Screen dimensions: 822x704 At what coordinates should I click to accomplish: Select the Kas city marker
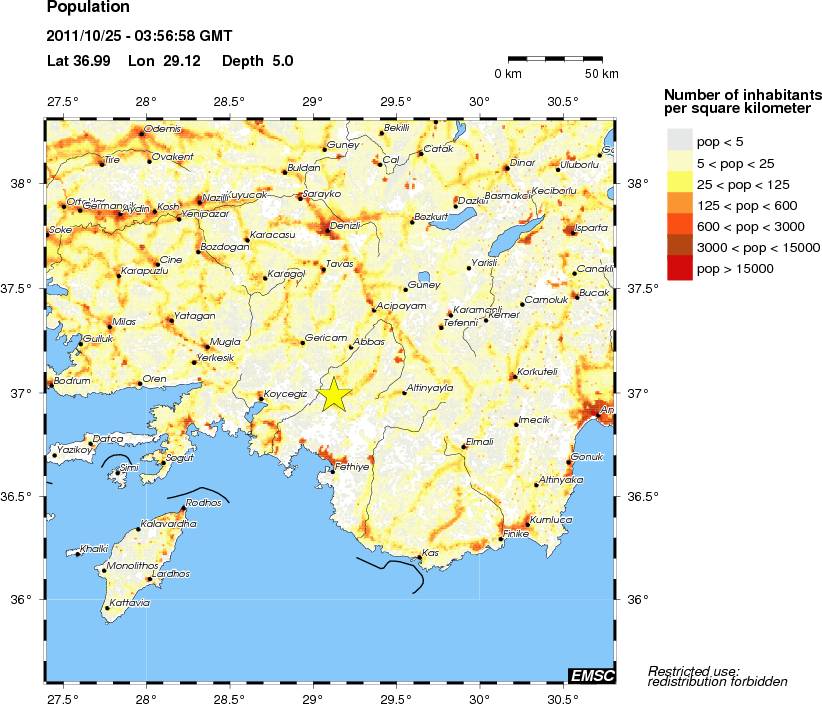(419, 558)
